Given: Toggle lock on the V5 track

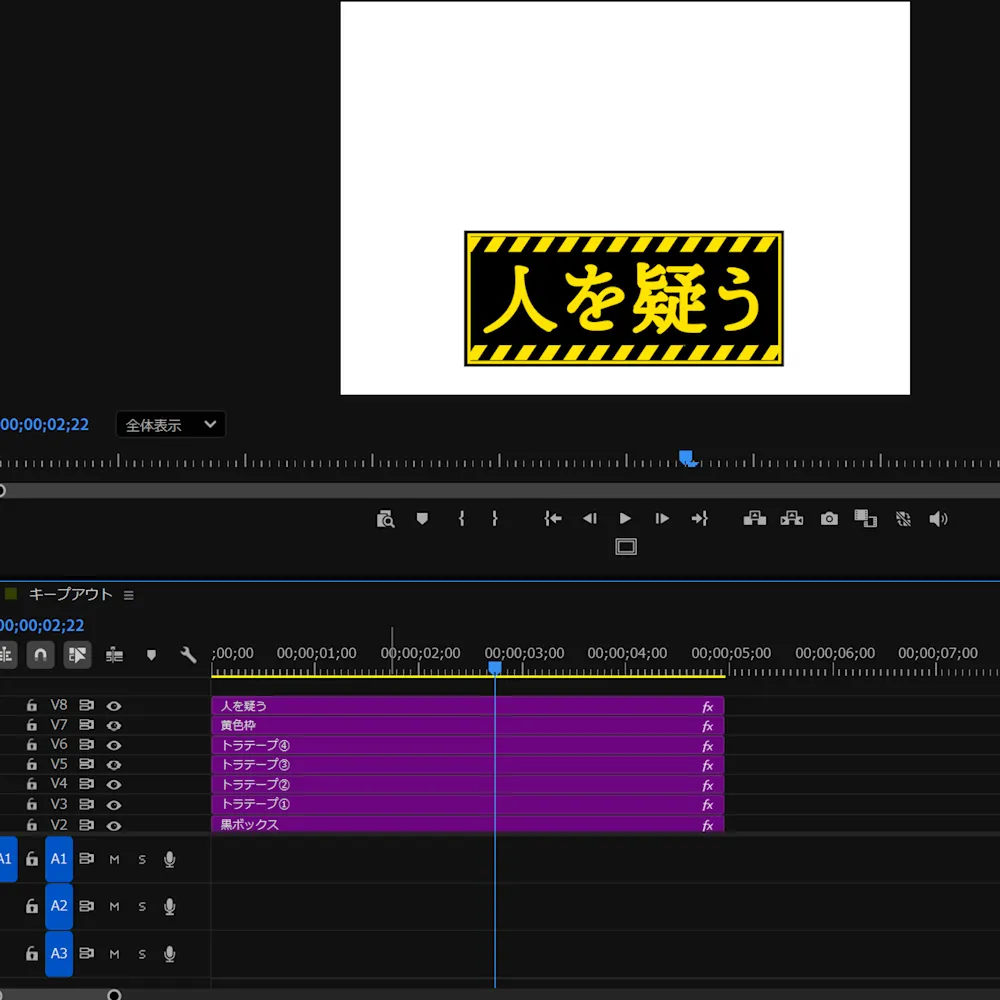Looking at the screenshot, I should pyautogui.click(x=32, y=765).
